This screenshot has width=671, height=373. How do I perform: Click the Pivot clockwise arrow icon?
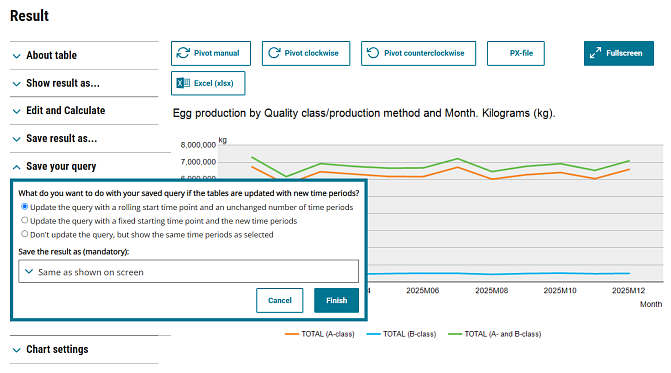pyautogui.click(x=274, y=53)
